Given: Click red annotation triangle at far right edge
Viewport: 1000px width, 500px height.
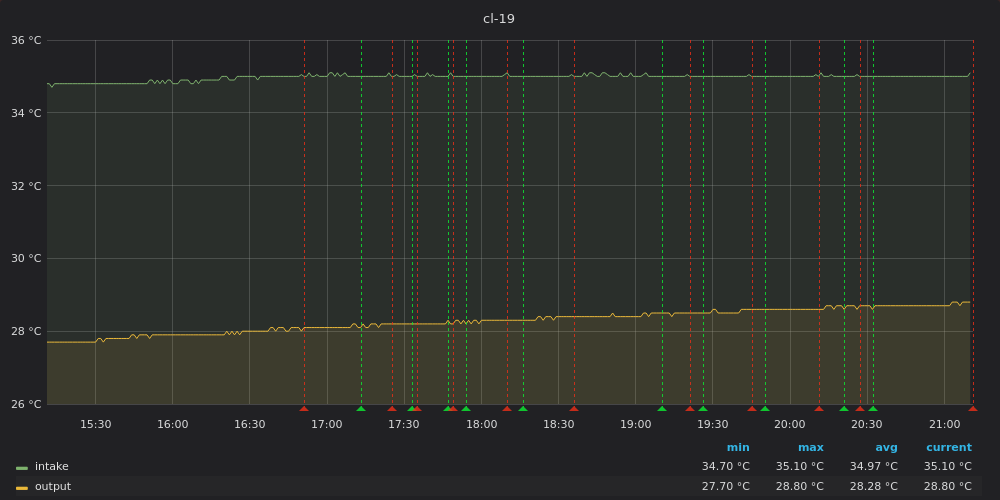Looking at the screenshot, I should [972, 408].
